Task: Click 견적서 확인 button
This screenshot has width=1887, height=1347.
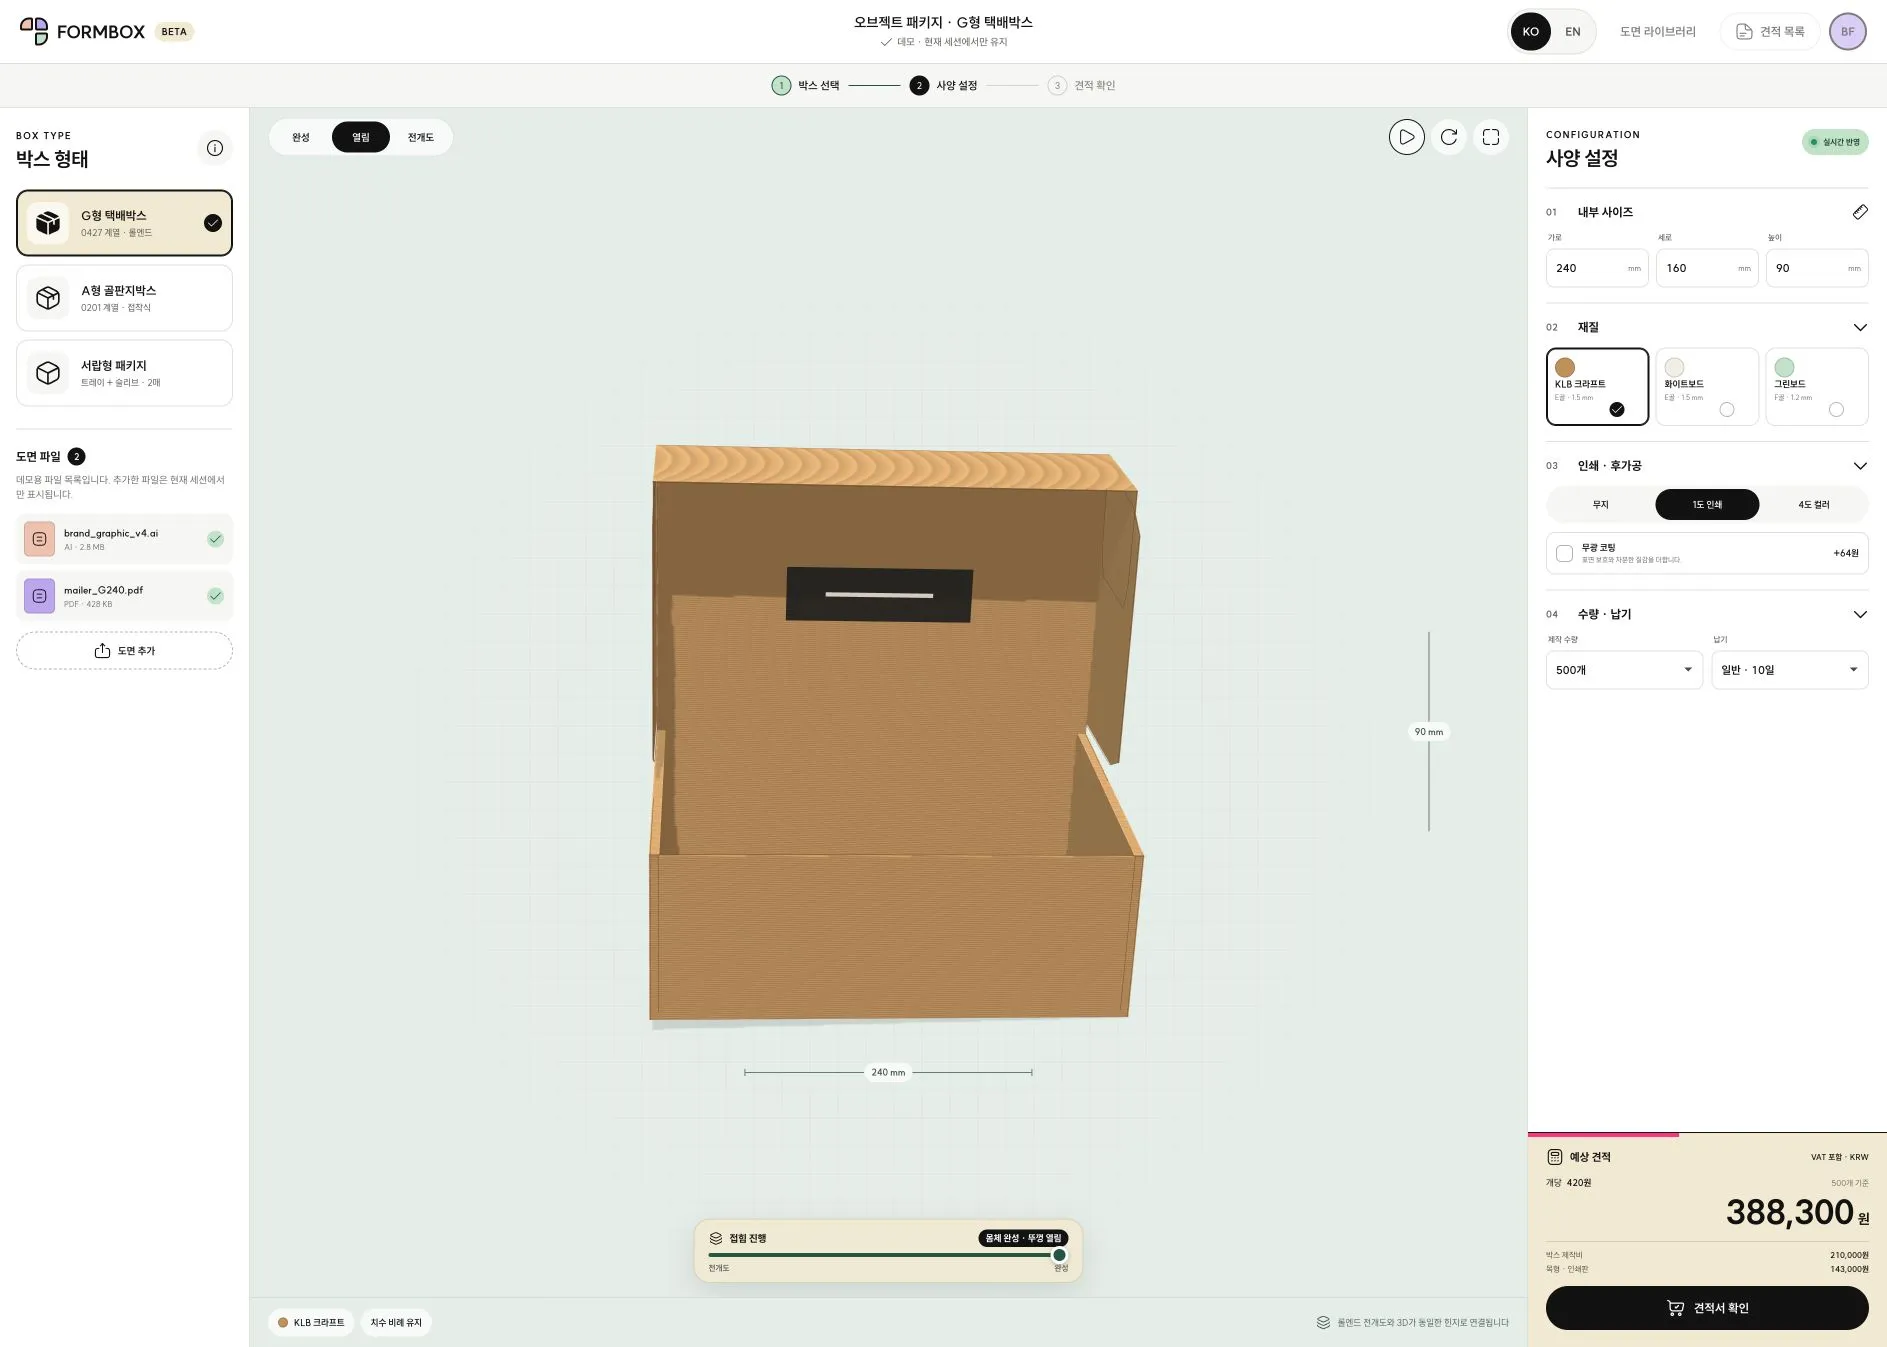Action: 1706,1308
